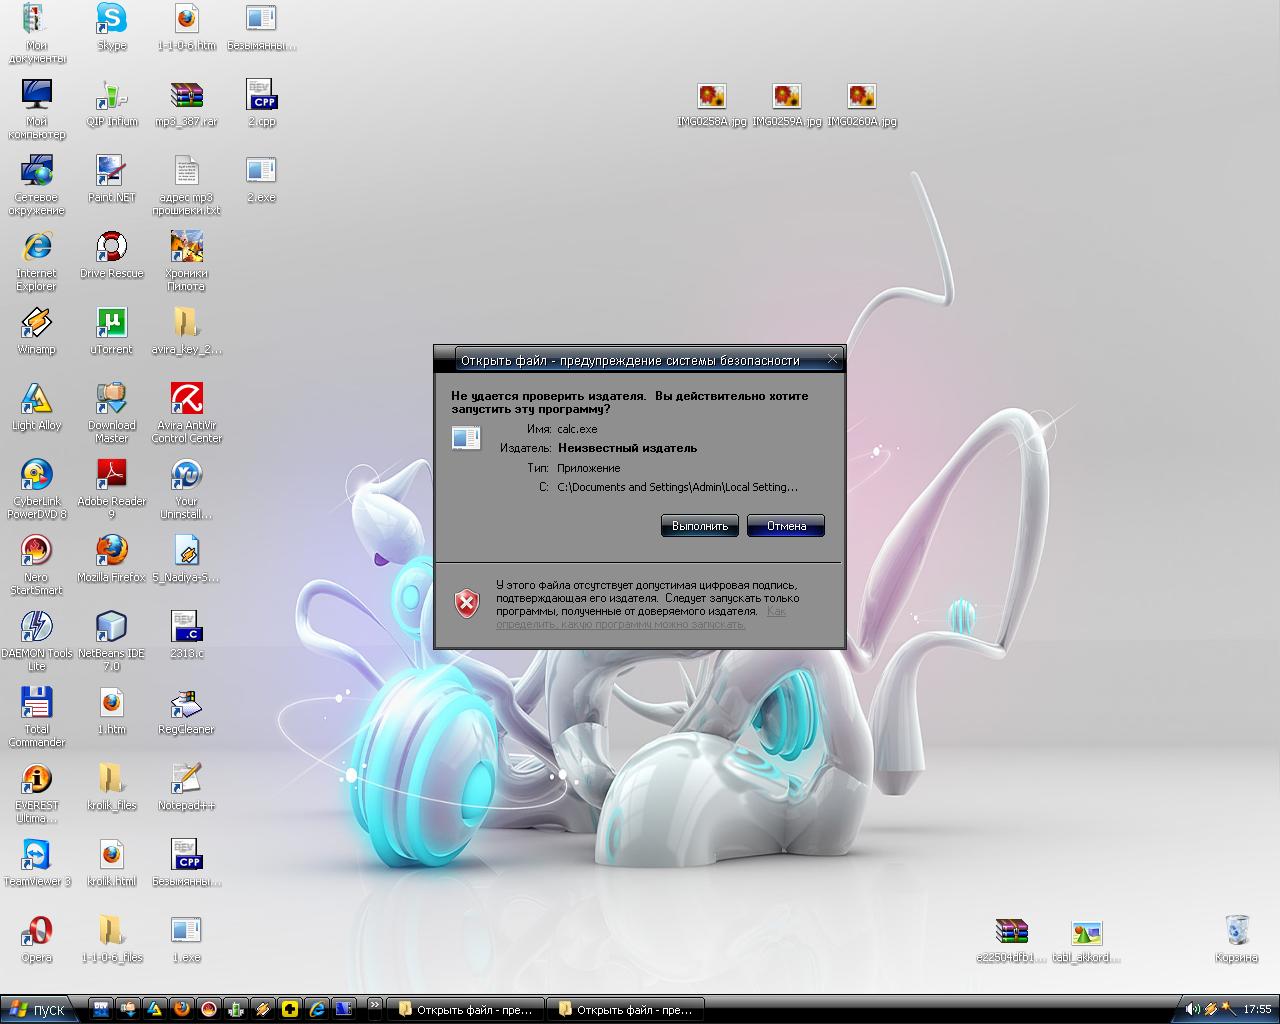This screenshot has height=1024, width=1280.
Task: Close the security warning dialog
Action: point(832,359)
